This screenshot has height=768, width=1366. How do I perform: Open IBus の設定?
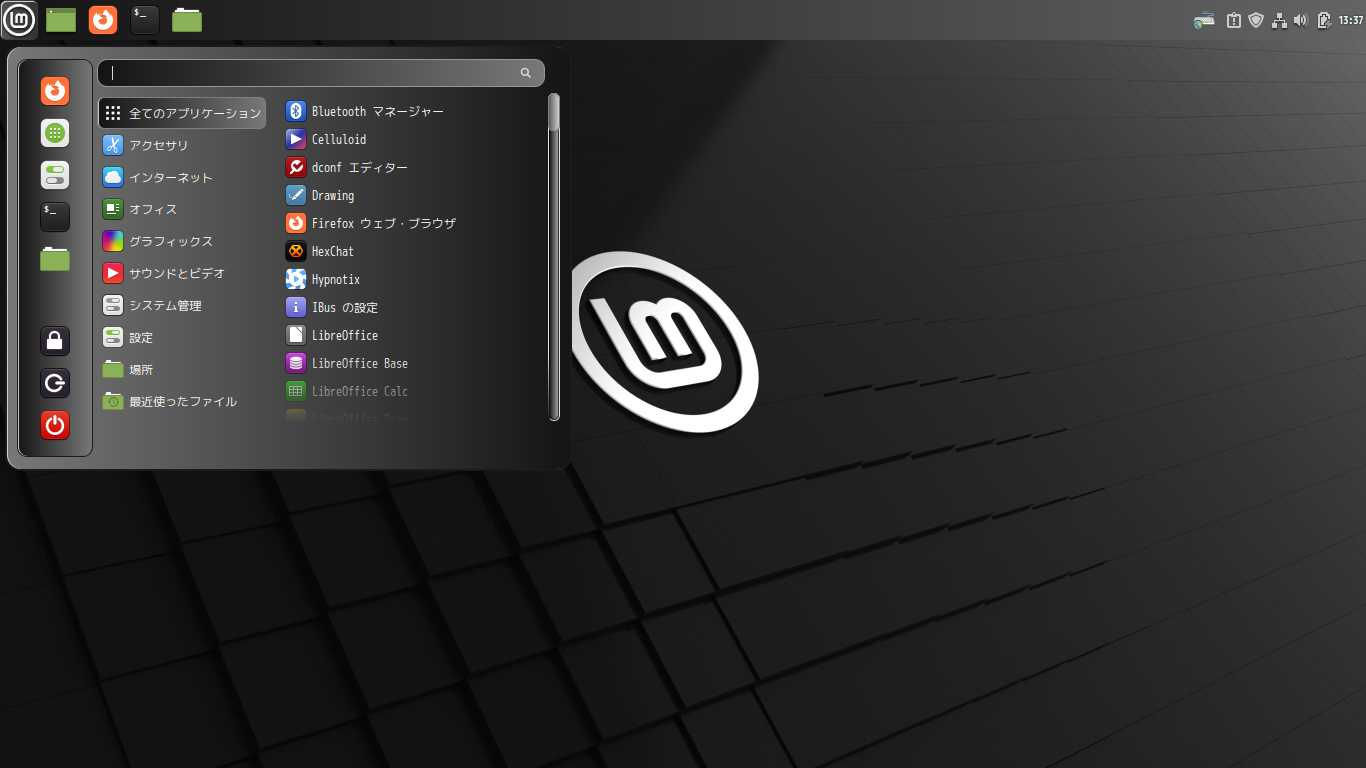(x=414, y=307)
